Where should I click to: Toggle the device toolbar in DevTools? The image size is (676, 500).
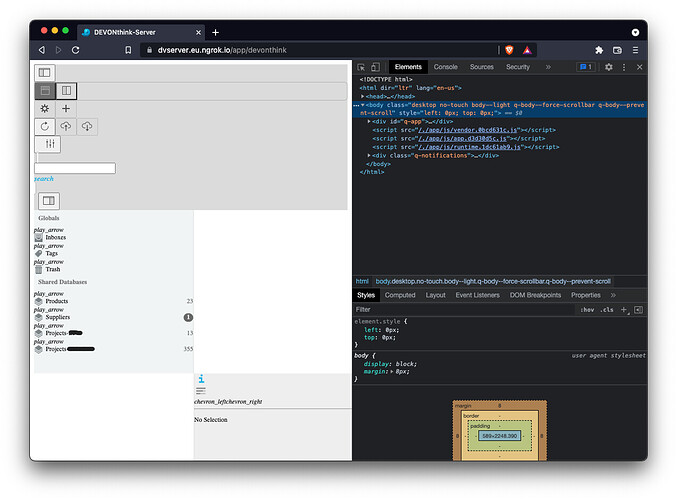pos(376,67)
